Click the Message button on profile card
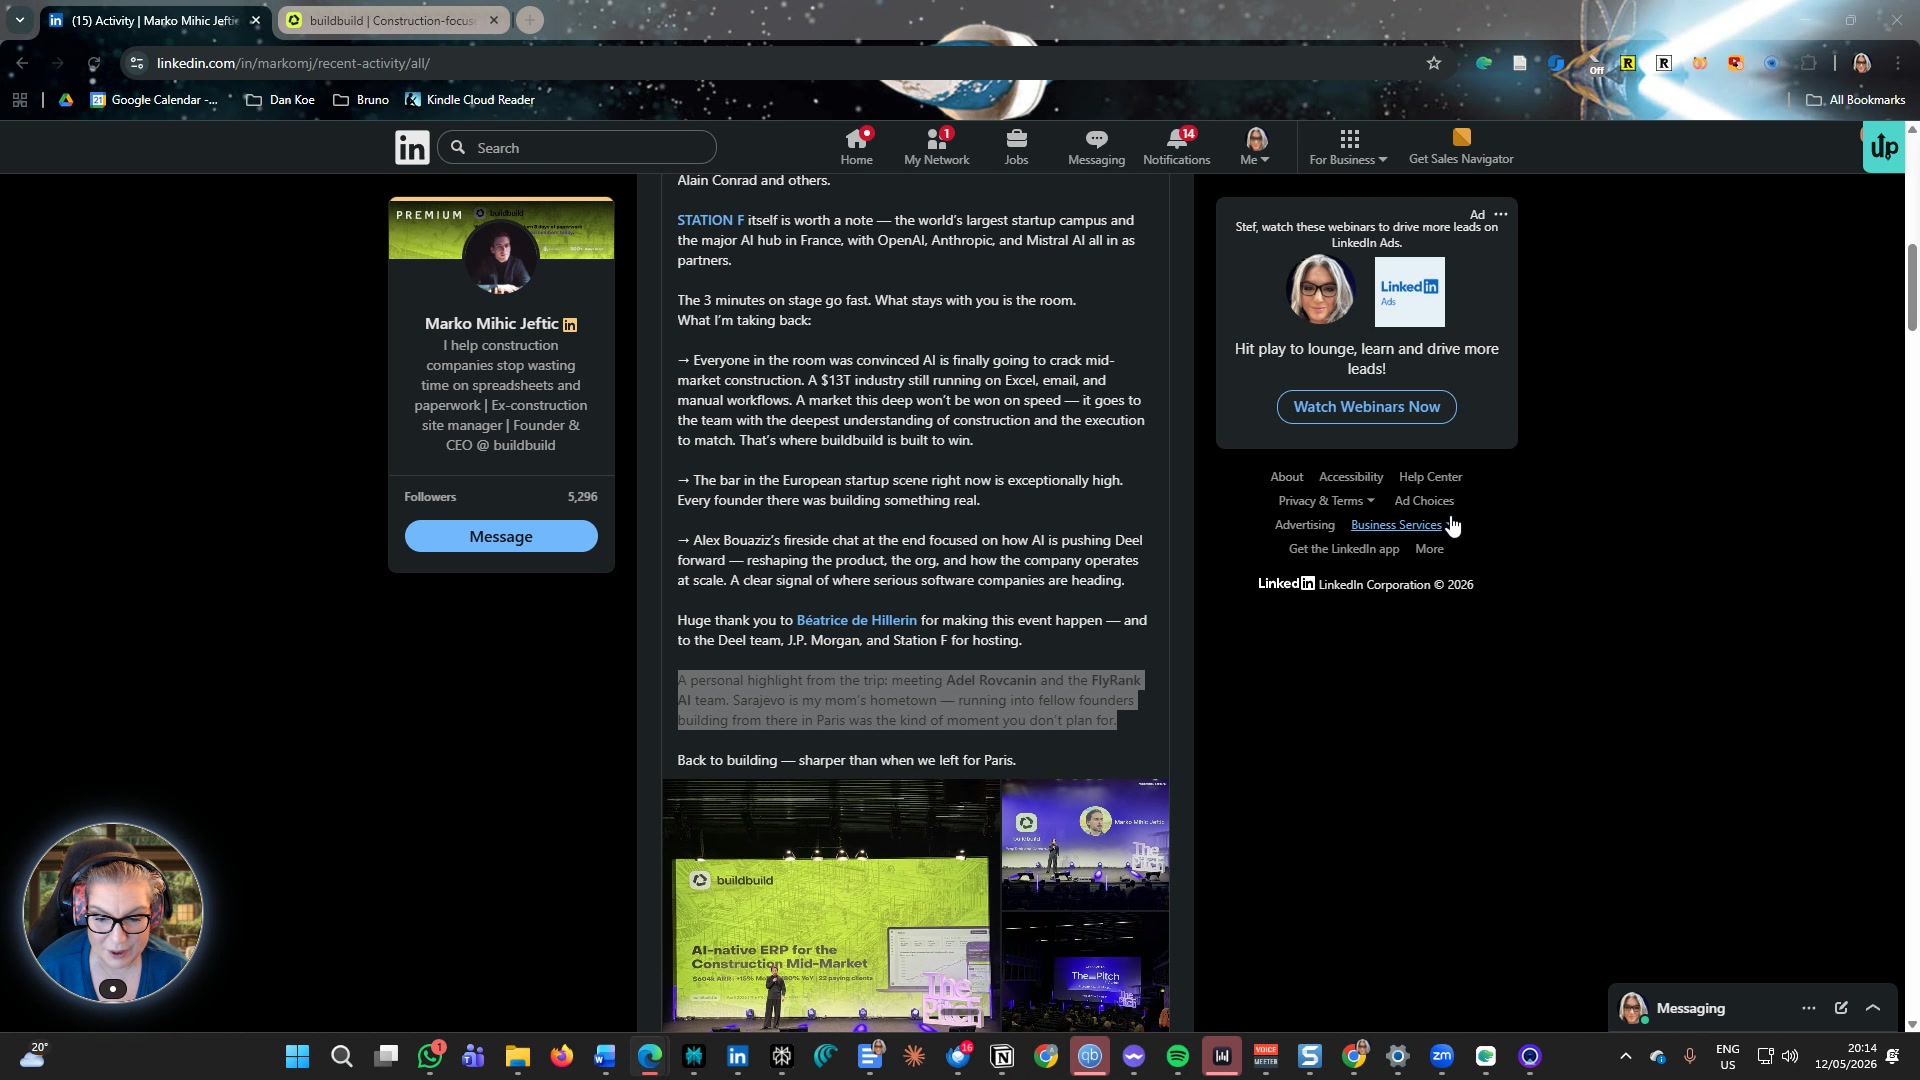The image size is (1920, 1080). (x=501, y=537)
